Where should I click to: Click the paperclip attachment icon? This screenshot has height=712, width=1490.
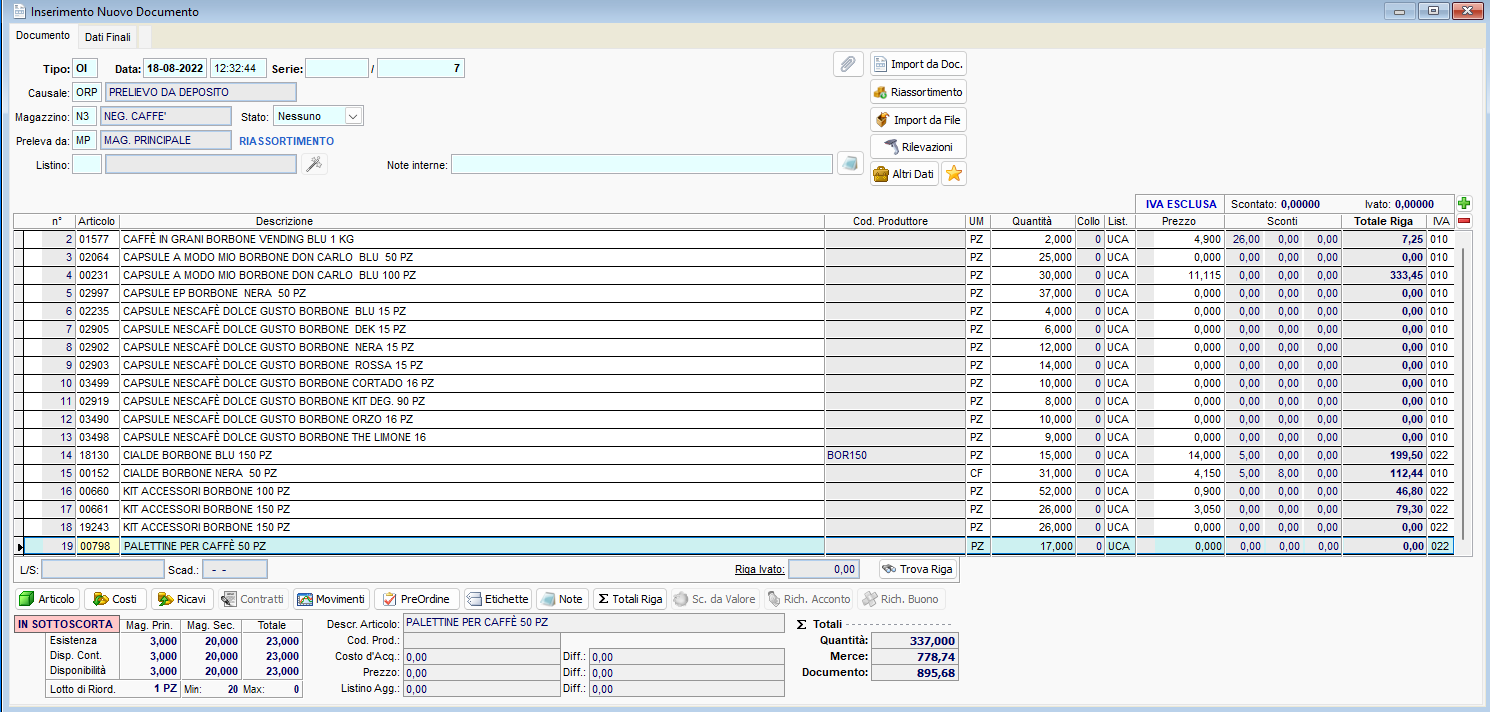[847, 64]
